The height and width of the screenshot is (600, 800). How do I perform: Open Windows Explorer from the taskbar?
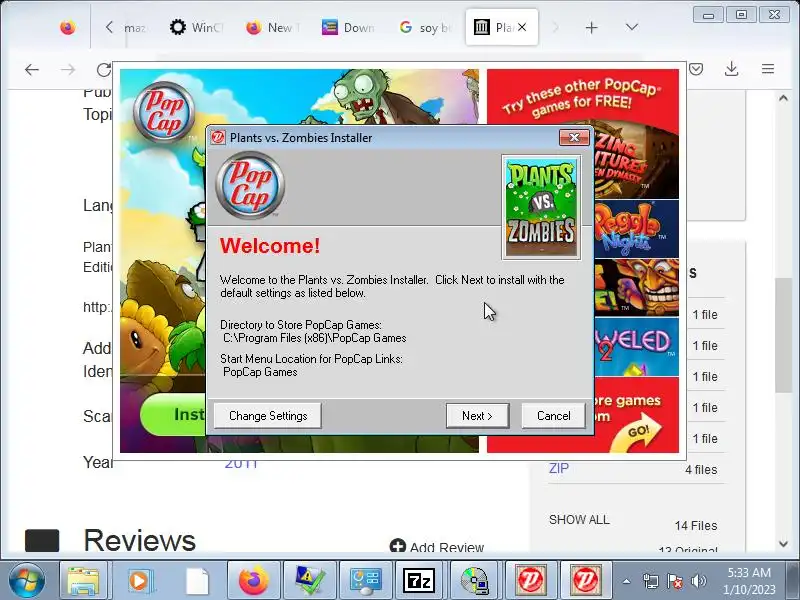tap(83, 580)
